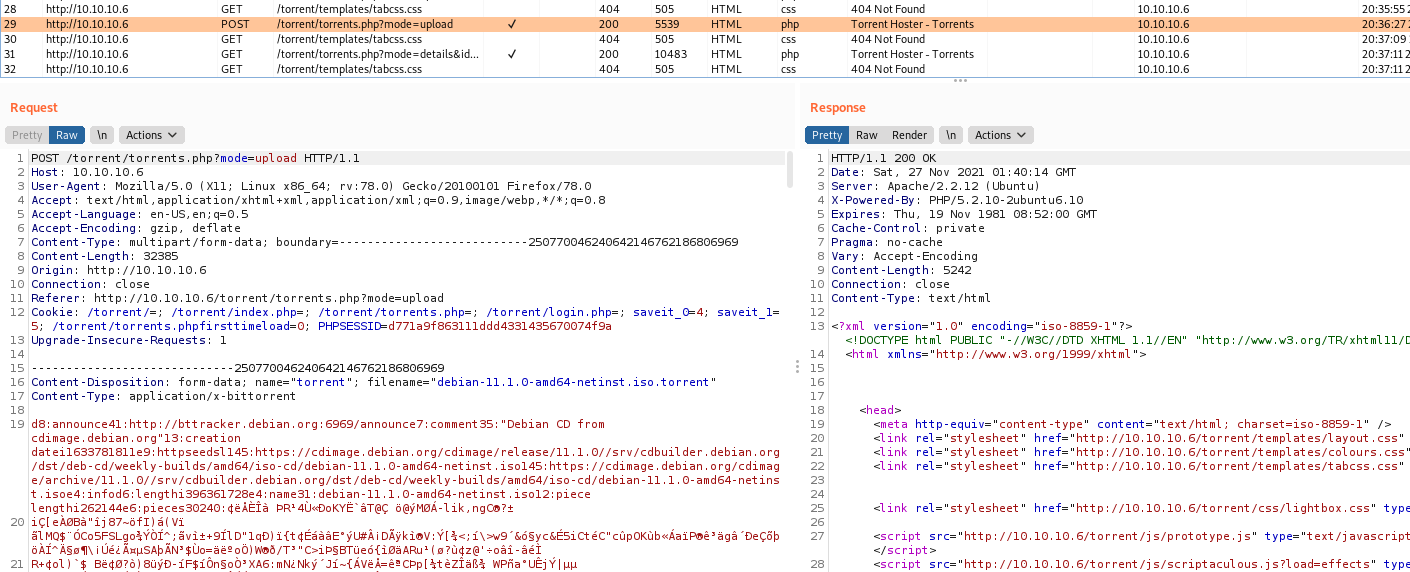
Task: Click the 'Content-Length: 32385' line
Action: tap(105, 256)
